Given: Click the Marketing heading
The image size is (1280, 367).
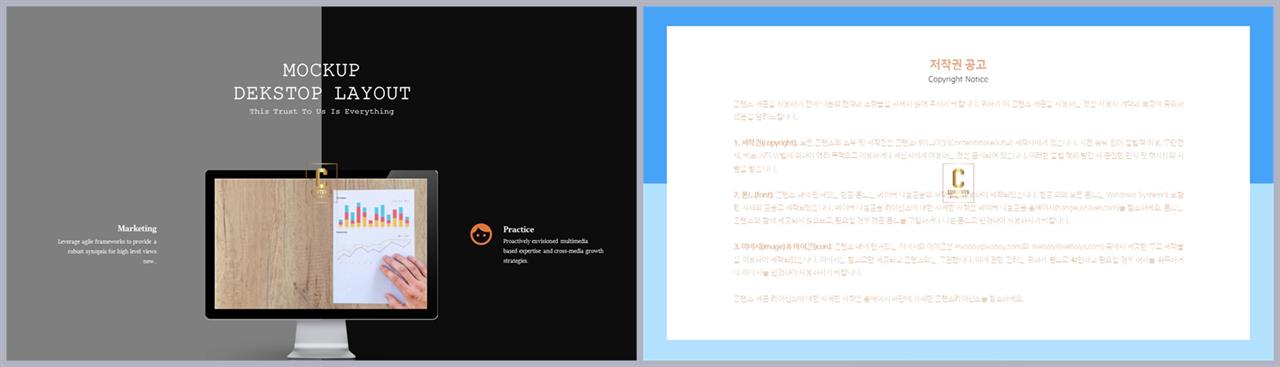Looking at the screenshot, I should 137,228.
